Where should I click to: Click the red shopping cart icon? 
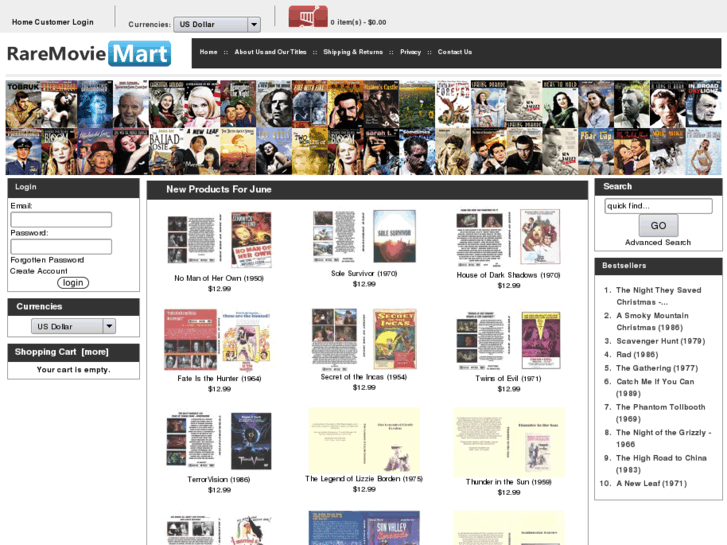click(308, 16)
